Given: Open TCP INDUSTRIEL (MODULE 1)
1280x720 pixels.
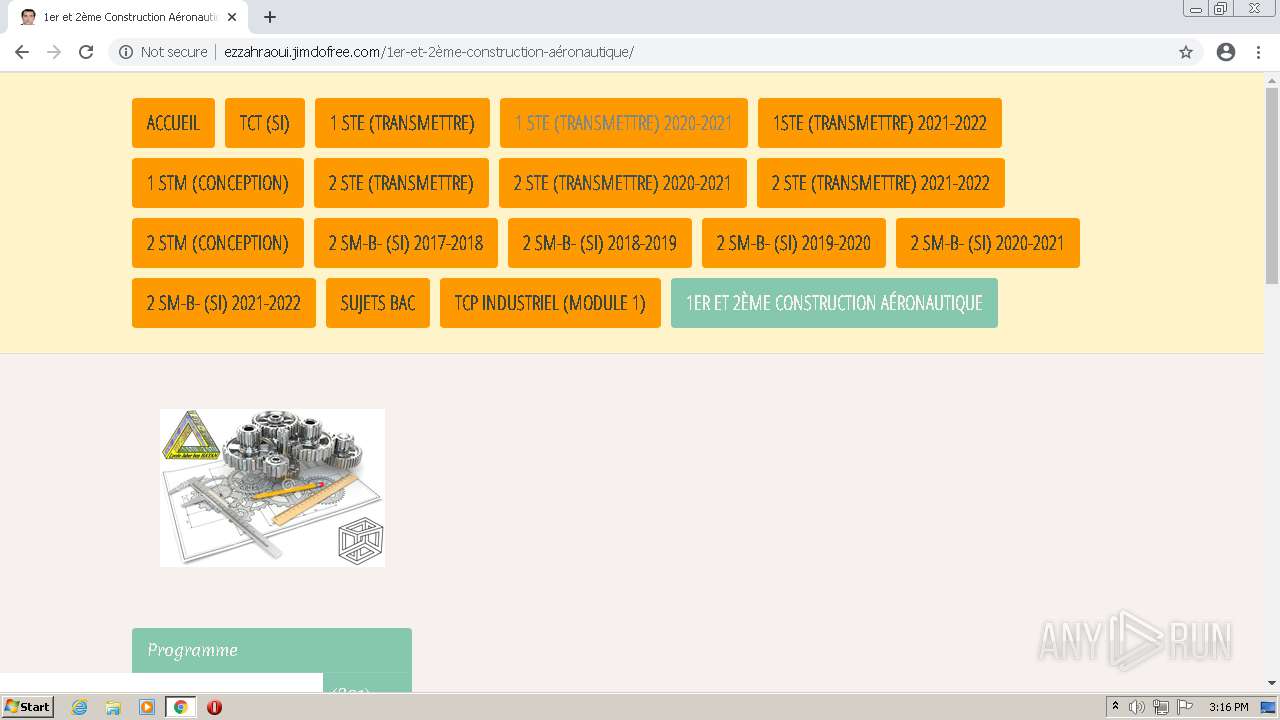Looking at the screenshot, I should 550,303.
